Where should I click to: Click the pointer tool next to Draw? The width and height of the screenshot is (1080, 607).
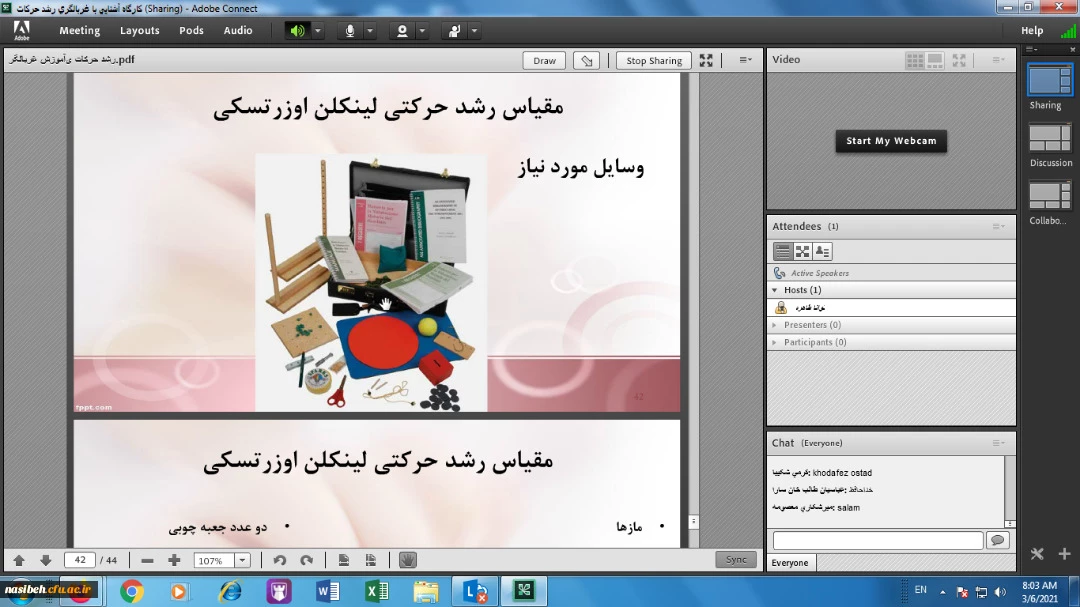coord(588,61)
